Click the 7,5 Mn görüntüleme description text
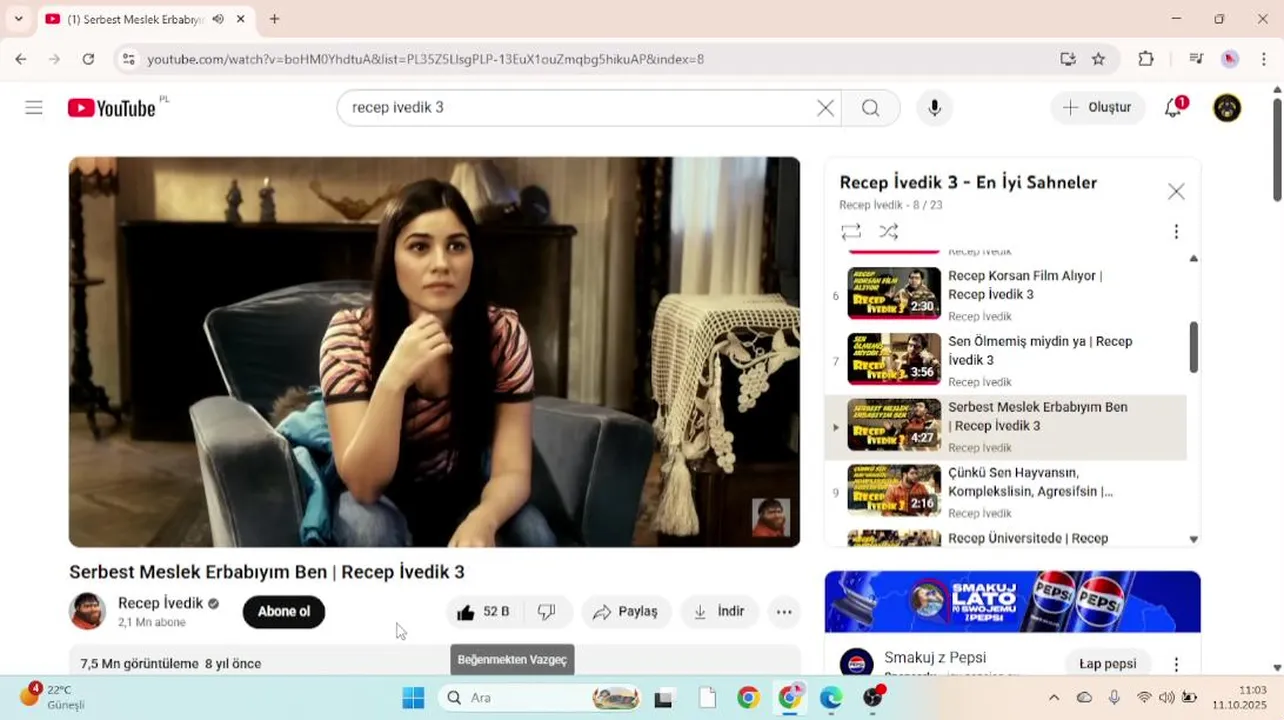The width and height of the screenshot is (1284, 720). click(x=170, y=664)
